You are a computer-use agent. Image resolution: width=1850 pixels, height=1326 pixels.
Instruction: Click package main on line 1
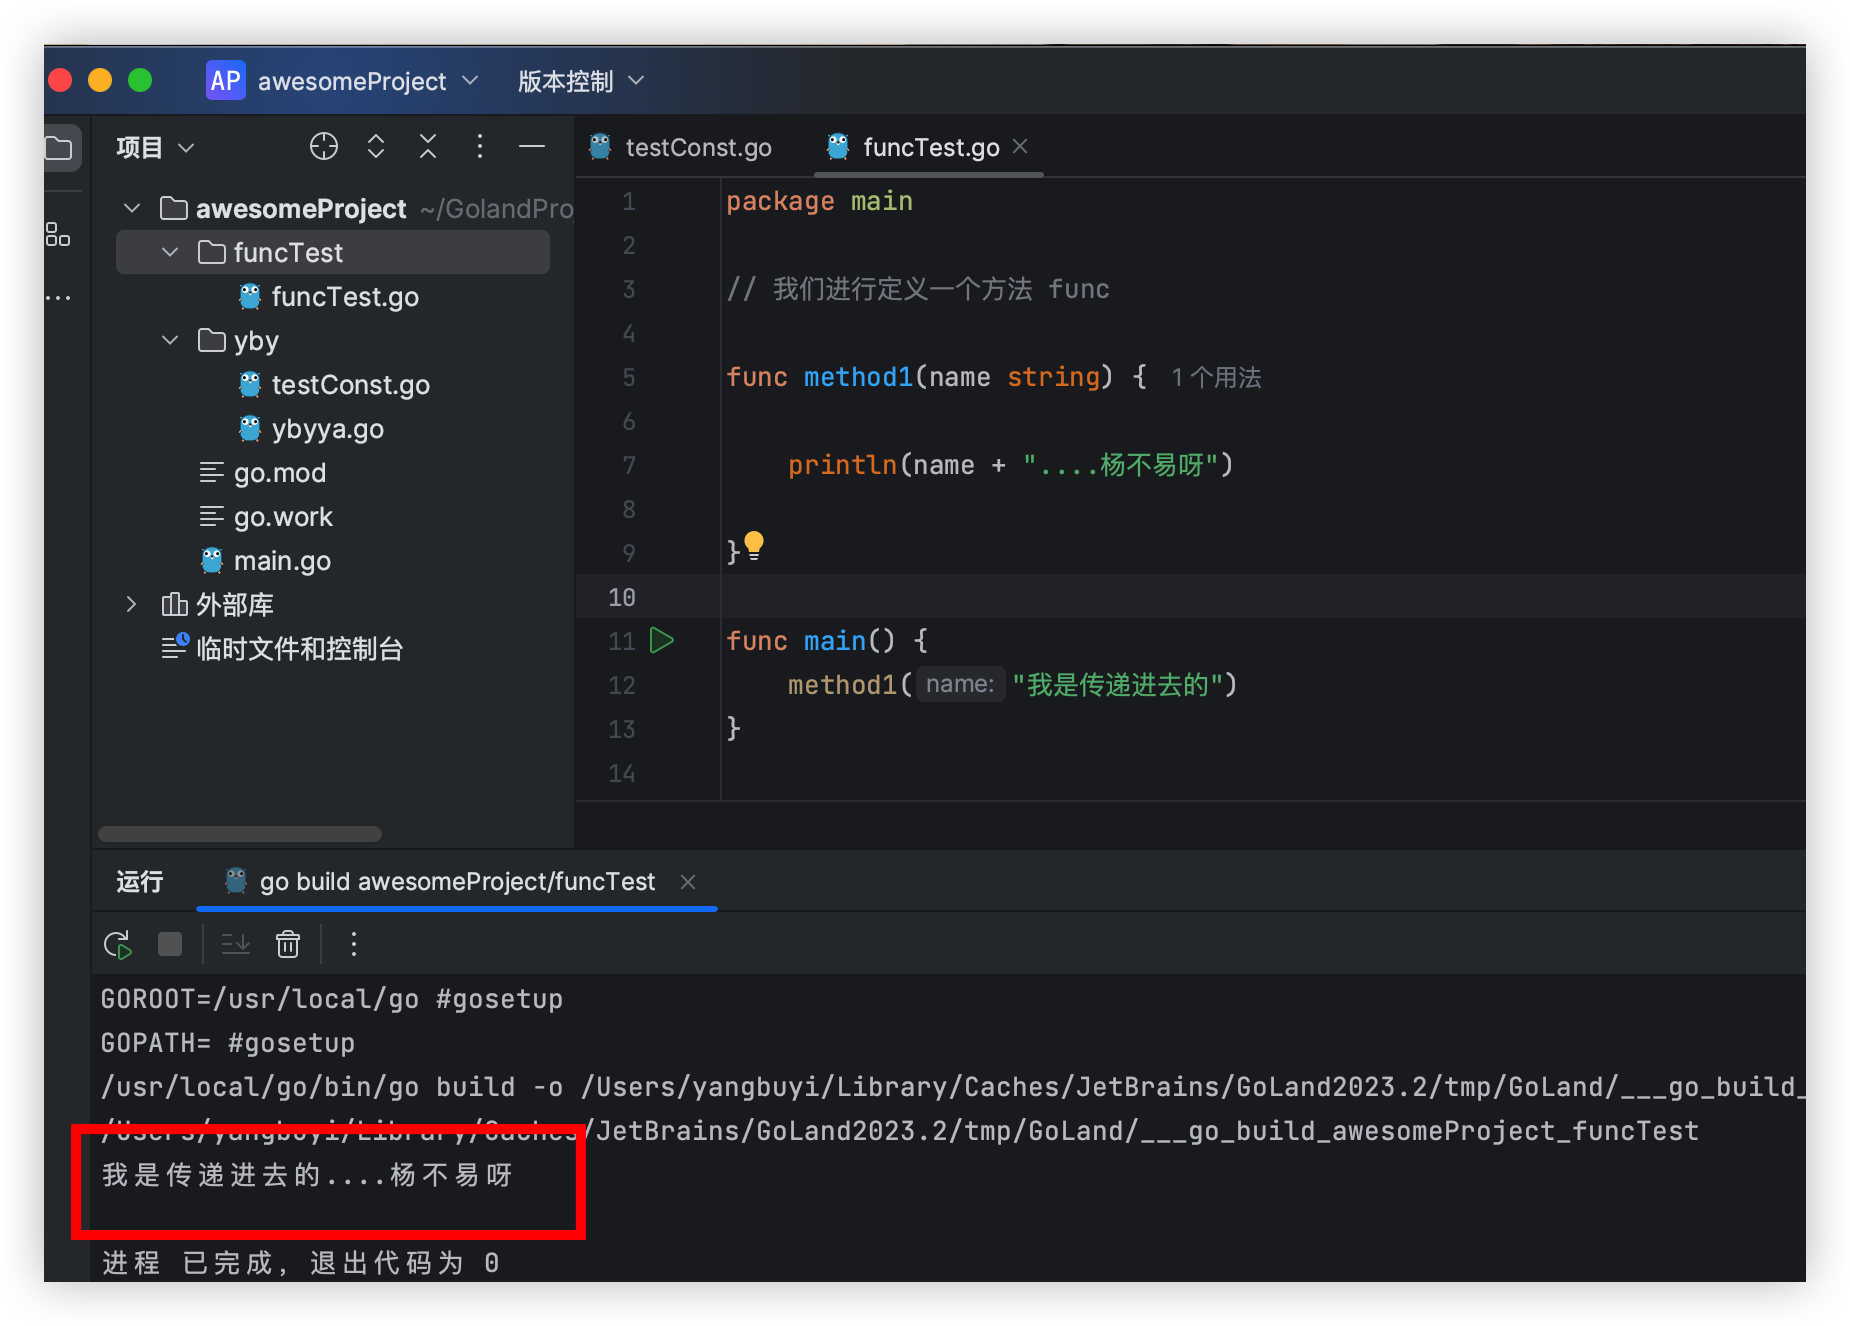[x=819, y=201]
